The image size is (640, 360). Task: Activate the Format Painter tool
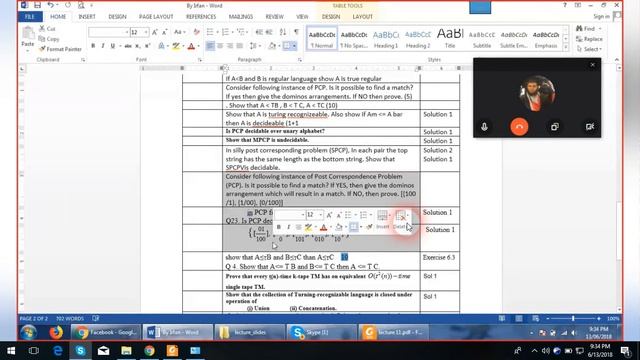tap(60, 49)
